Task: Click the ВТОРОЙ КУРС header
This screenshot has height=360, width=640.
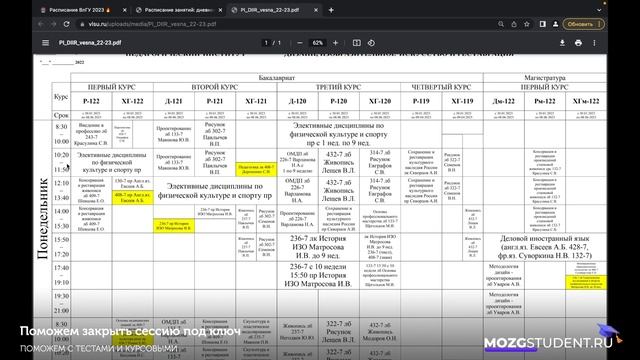Action: 215,87
